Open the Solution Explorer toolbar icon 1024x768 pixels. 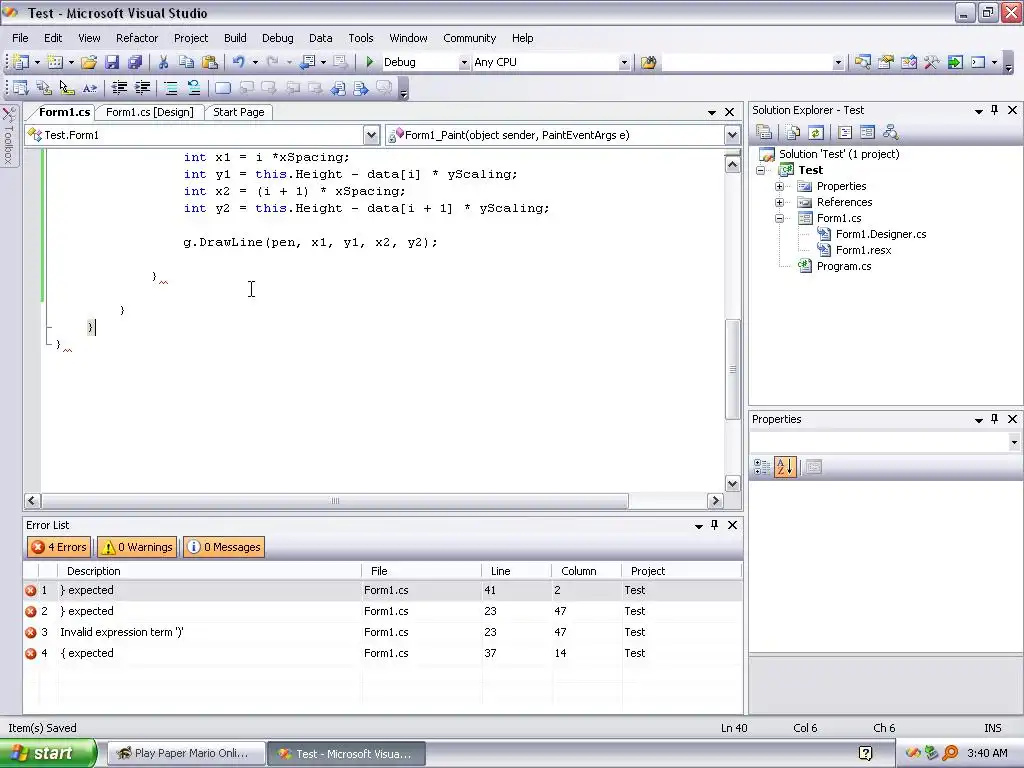coord(863,62)
